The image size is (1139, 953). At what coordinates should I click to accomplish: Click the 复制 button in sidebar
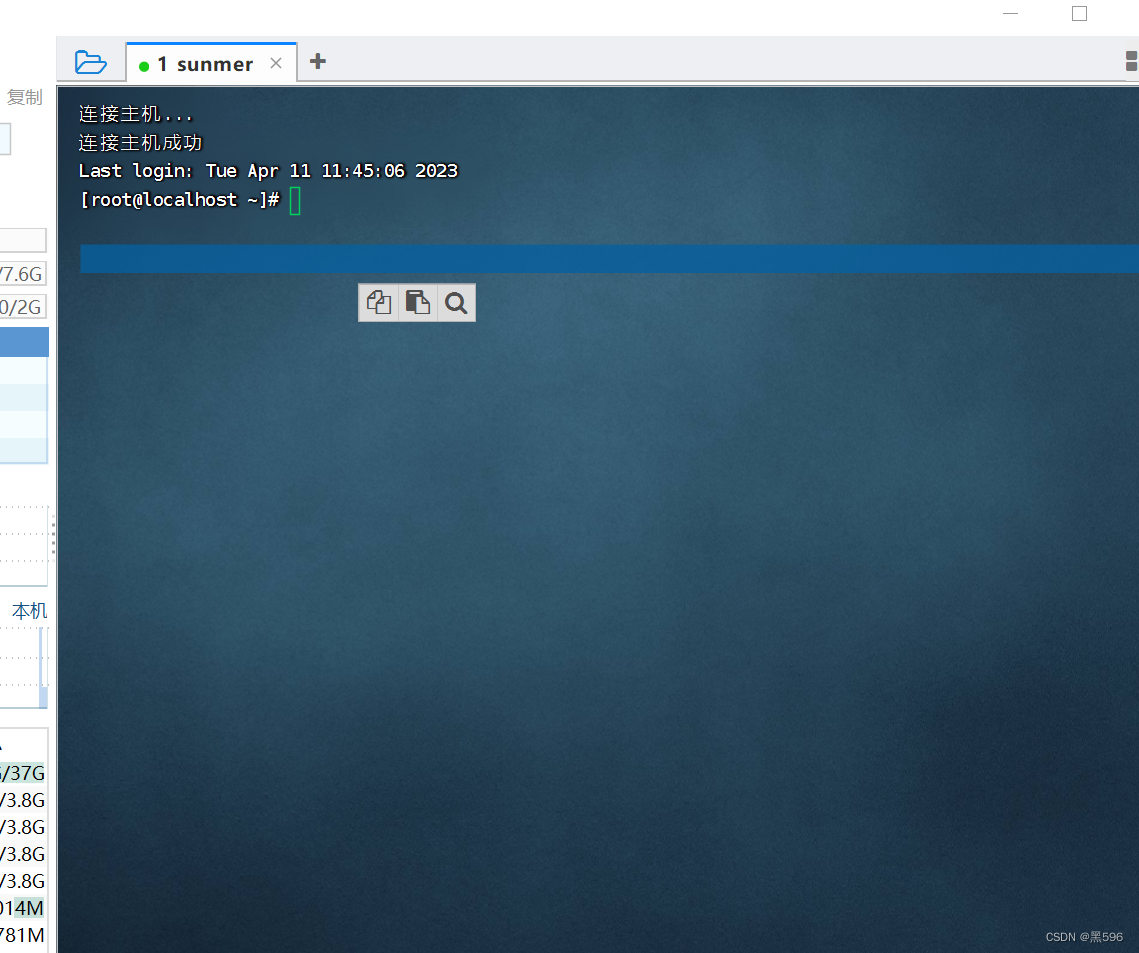click(25, 97)
